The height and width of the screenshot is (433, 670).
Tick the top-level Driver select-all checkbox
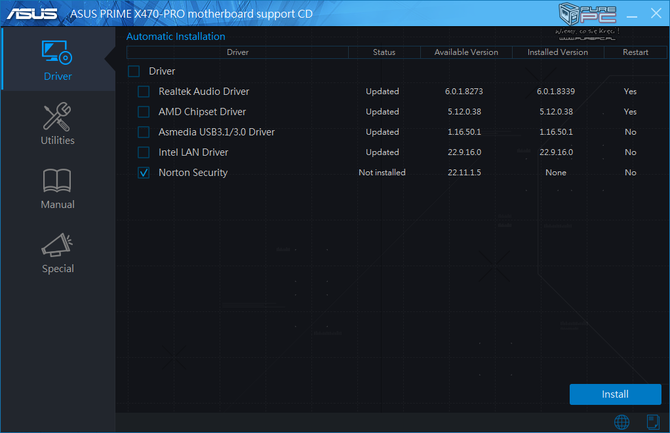134,71
